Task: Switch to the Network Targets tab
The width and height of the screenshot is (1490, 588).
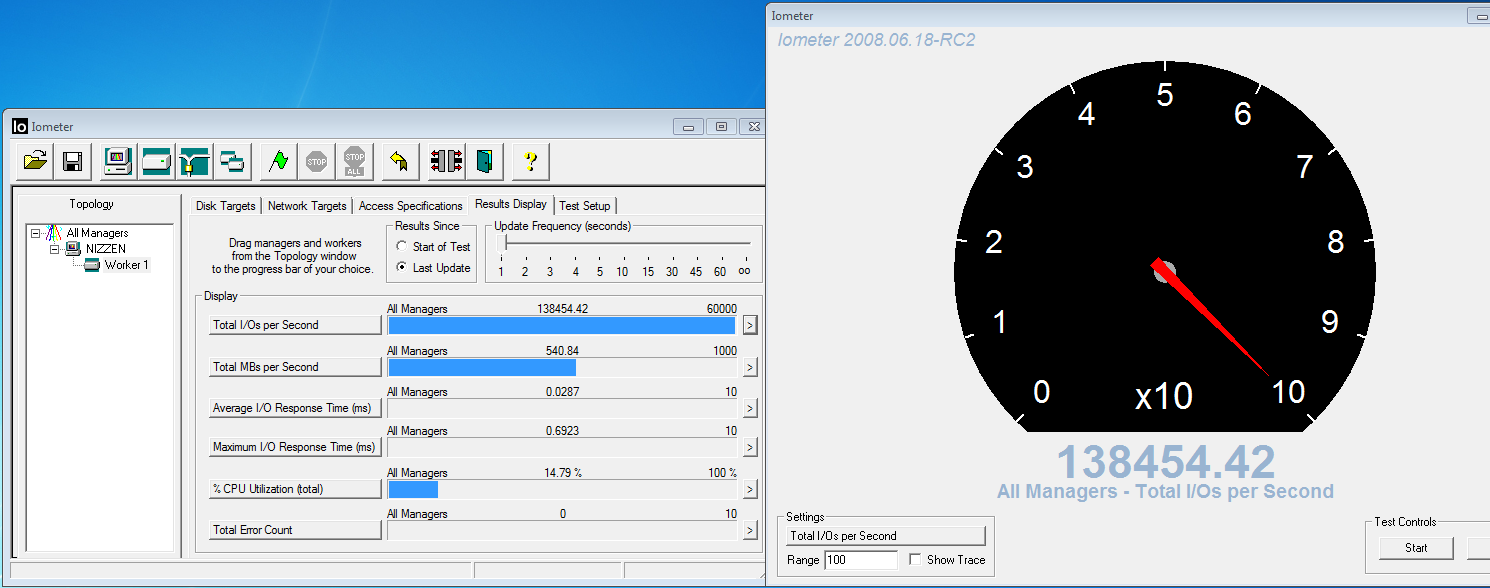Action: pos(307,206)
